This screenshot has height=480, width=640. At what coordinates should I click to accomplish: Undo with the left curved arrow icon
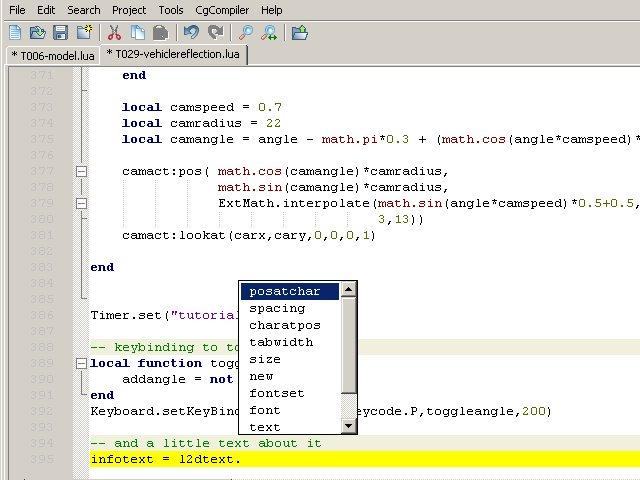(x=191, y=33)
